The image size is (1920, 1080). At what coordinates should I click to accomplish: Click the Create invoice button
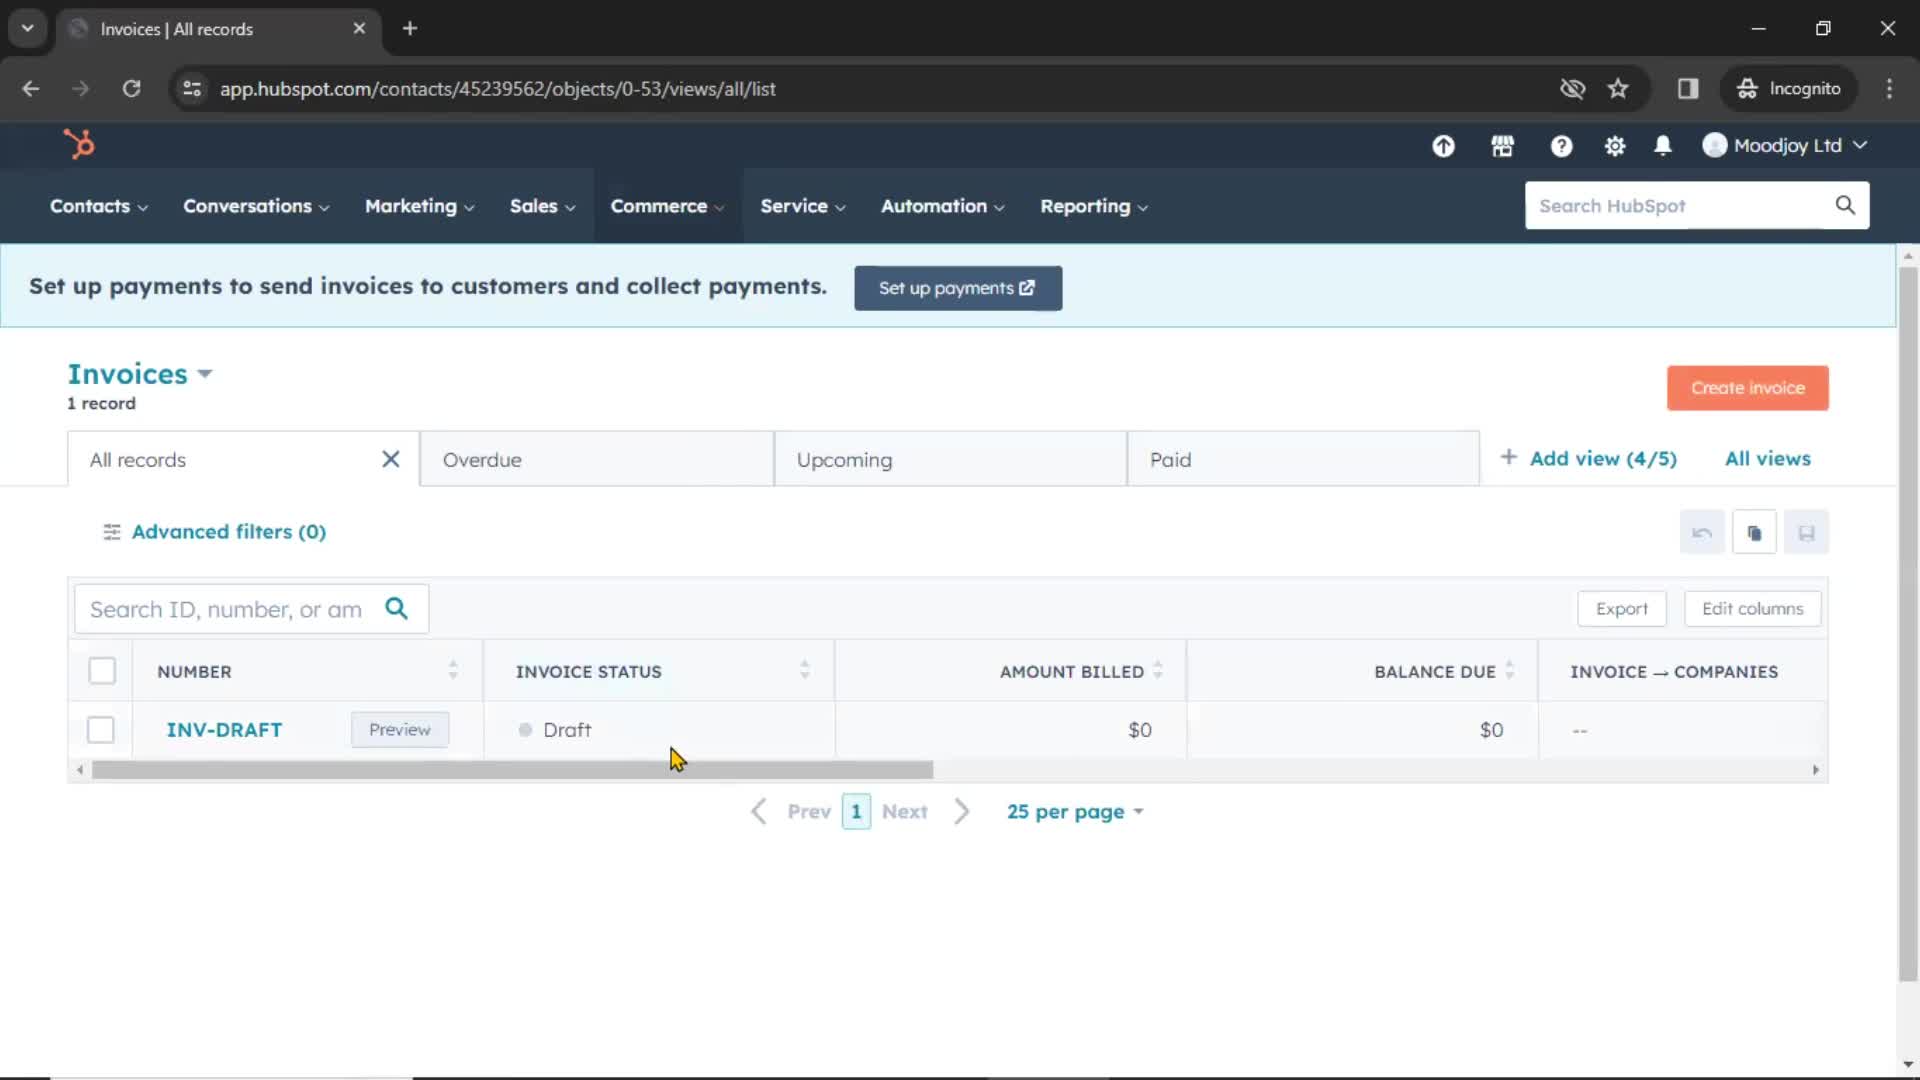point(1747,386)
